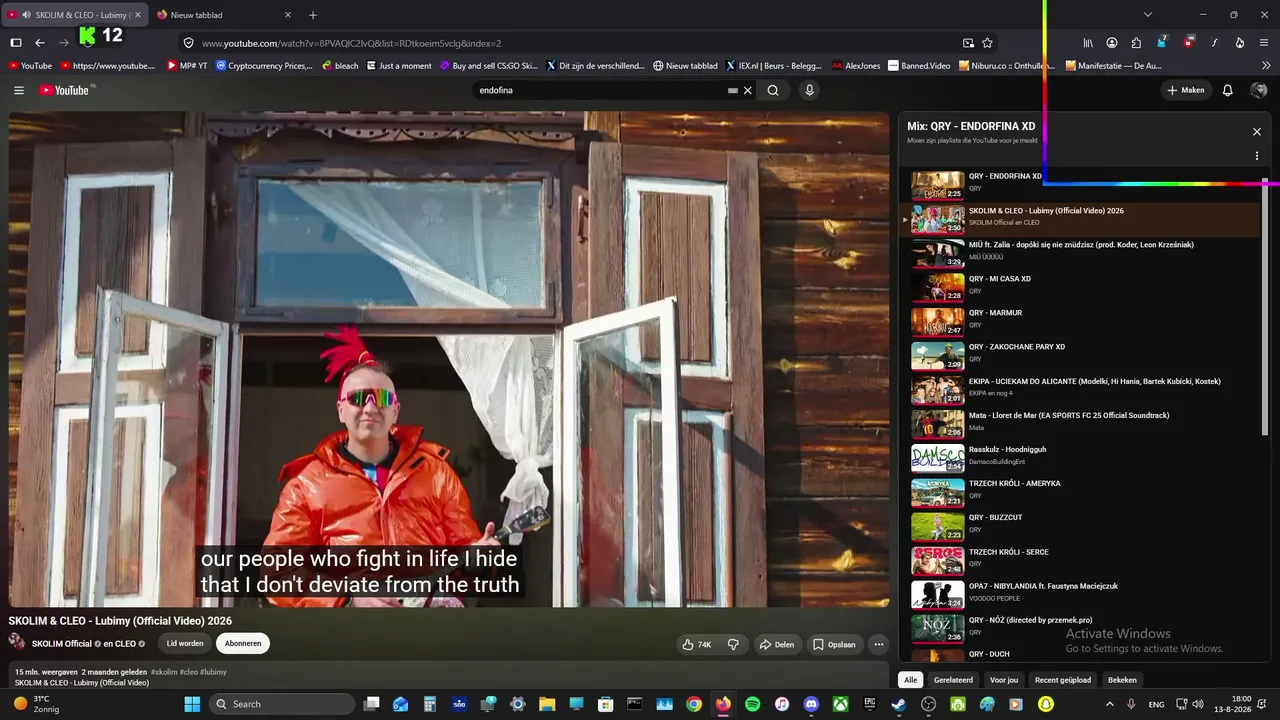This screenshot has height=720, width=1280.
Task: Open the Mix playlist options menu
Action: 1257,156
